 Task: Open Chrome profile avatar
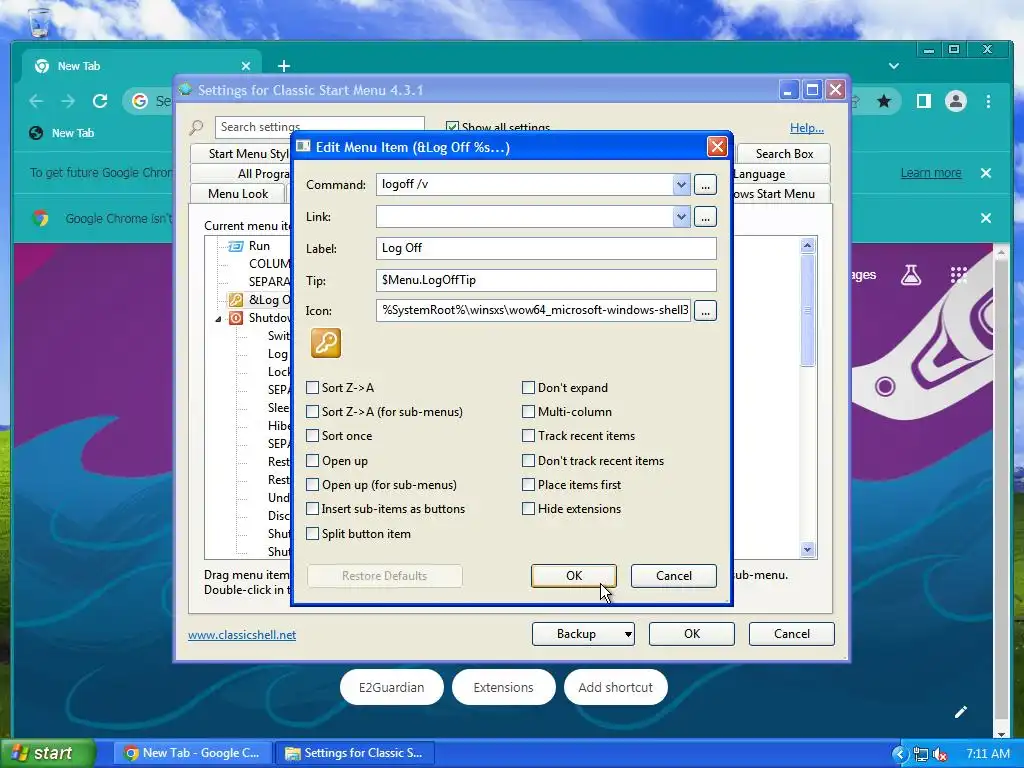point(955,101)
